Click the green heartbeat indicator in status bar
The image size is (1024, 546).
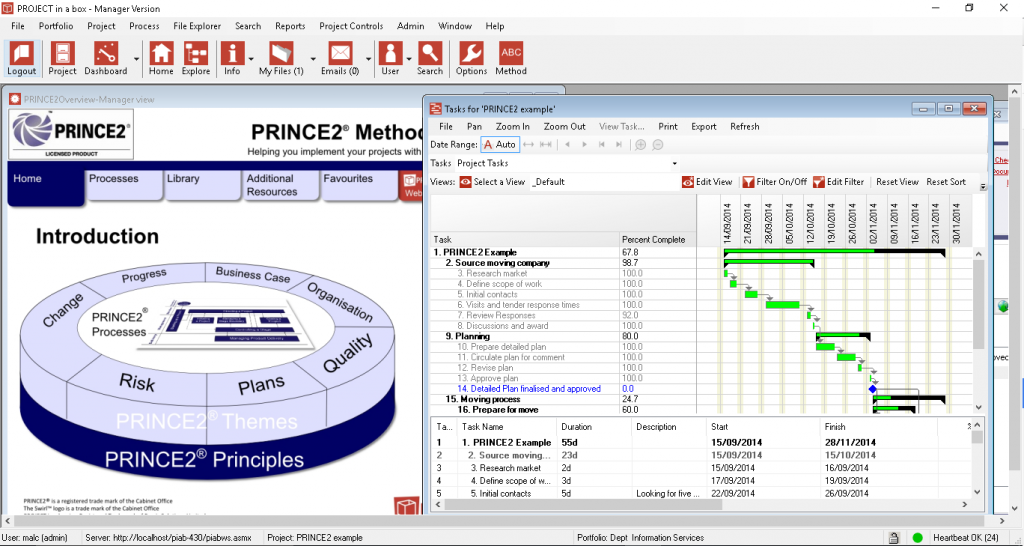tap(918, 538)
